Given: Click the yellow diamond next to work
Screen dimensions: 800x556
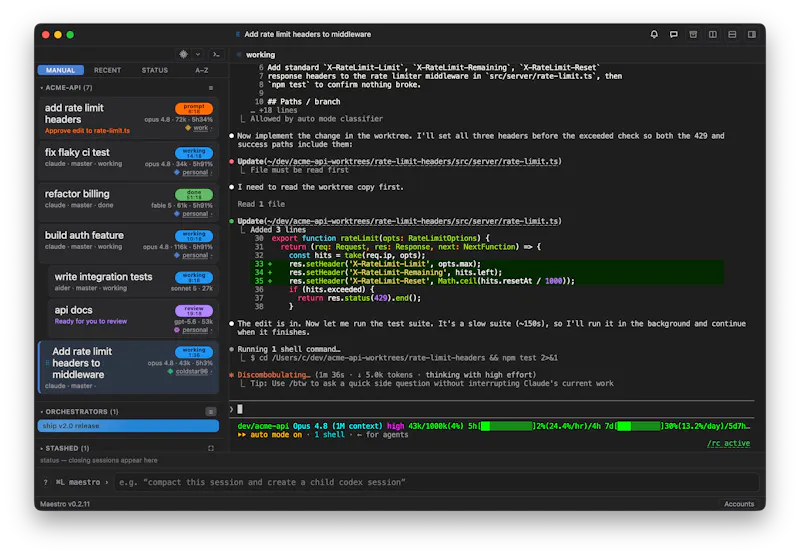Looking at the screenshot, I should click(x=188, y=128).
